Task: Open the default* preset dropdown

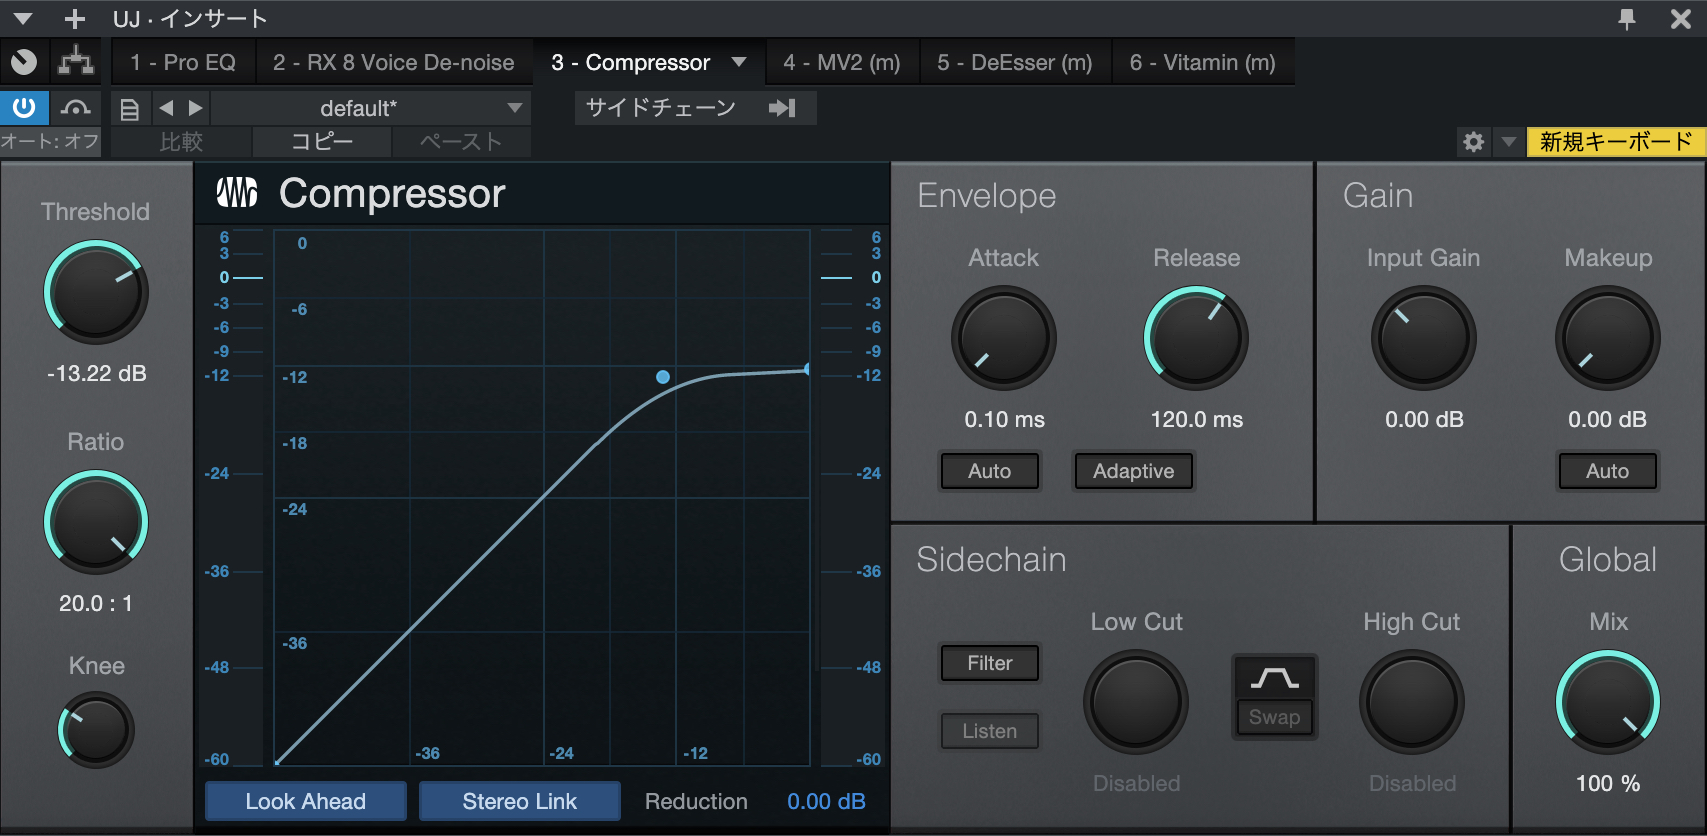Action: [x=371, y=108]
